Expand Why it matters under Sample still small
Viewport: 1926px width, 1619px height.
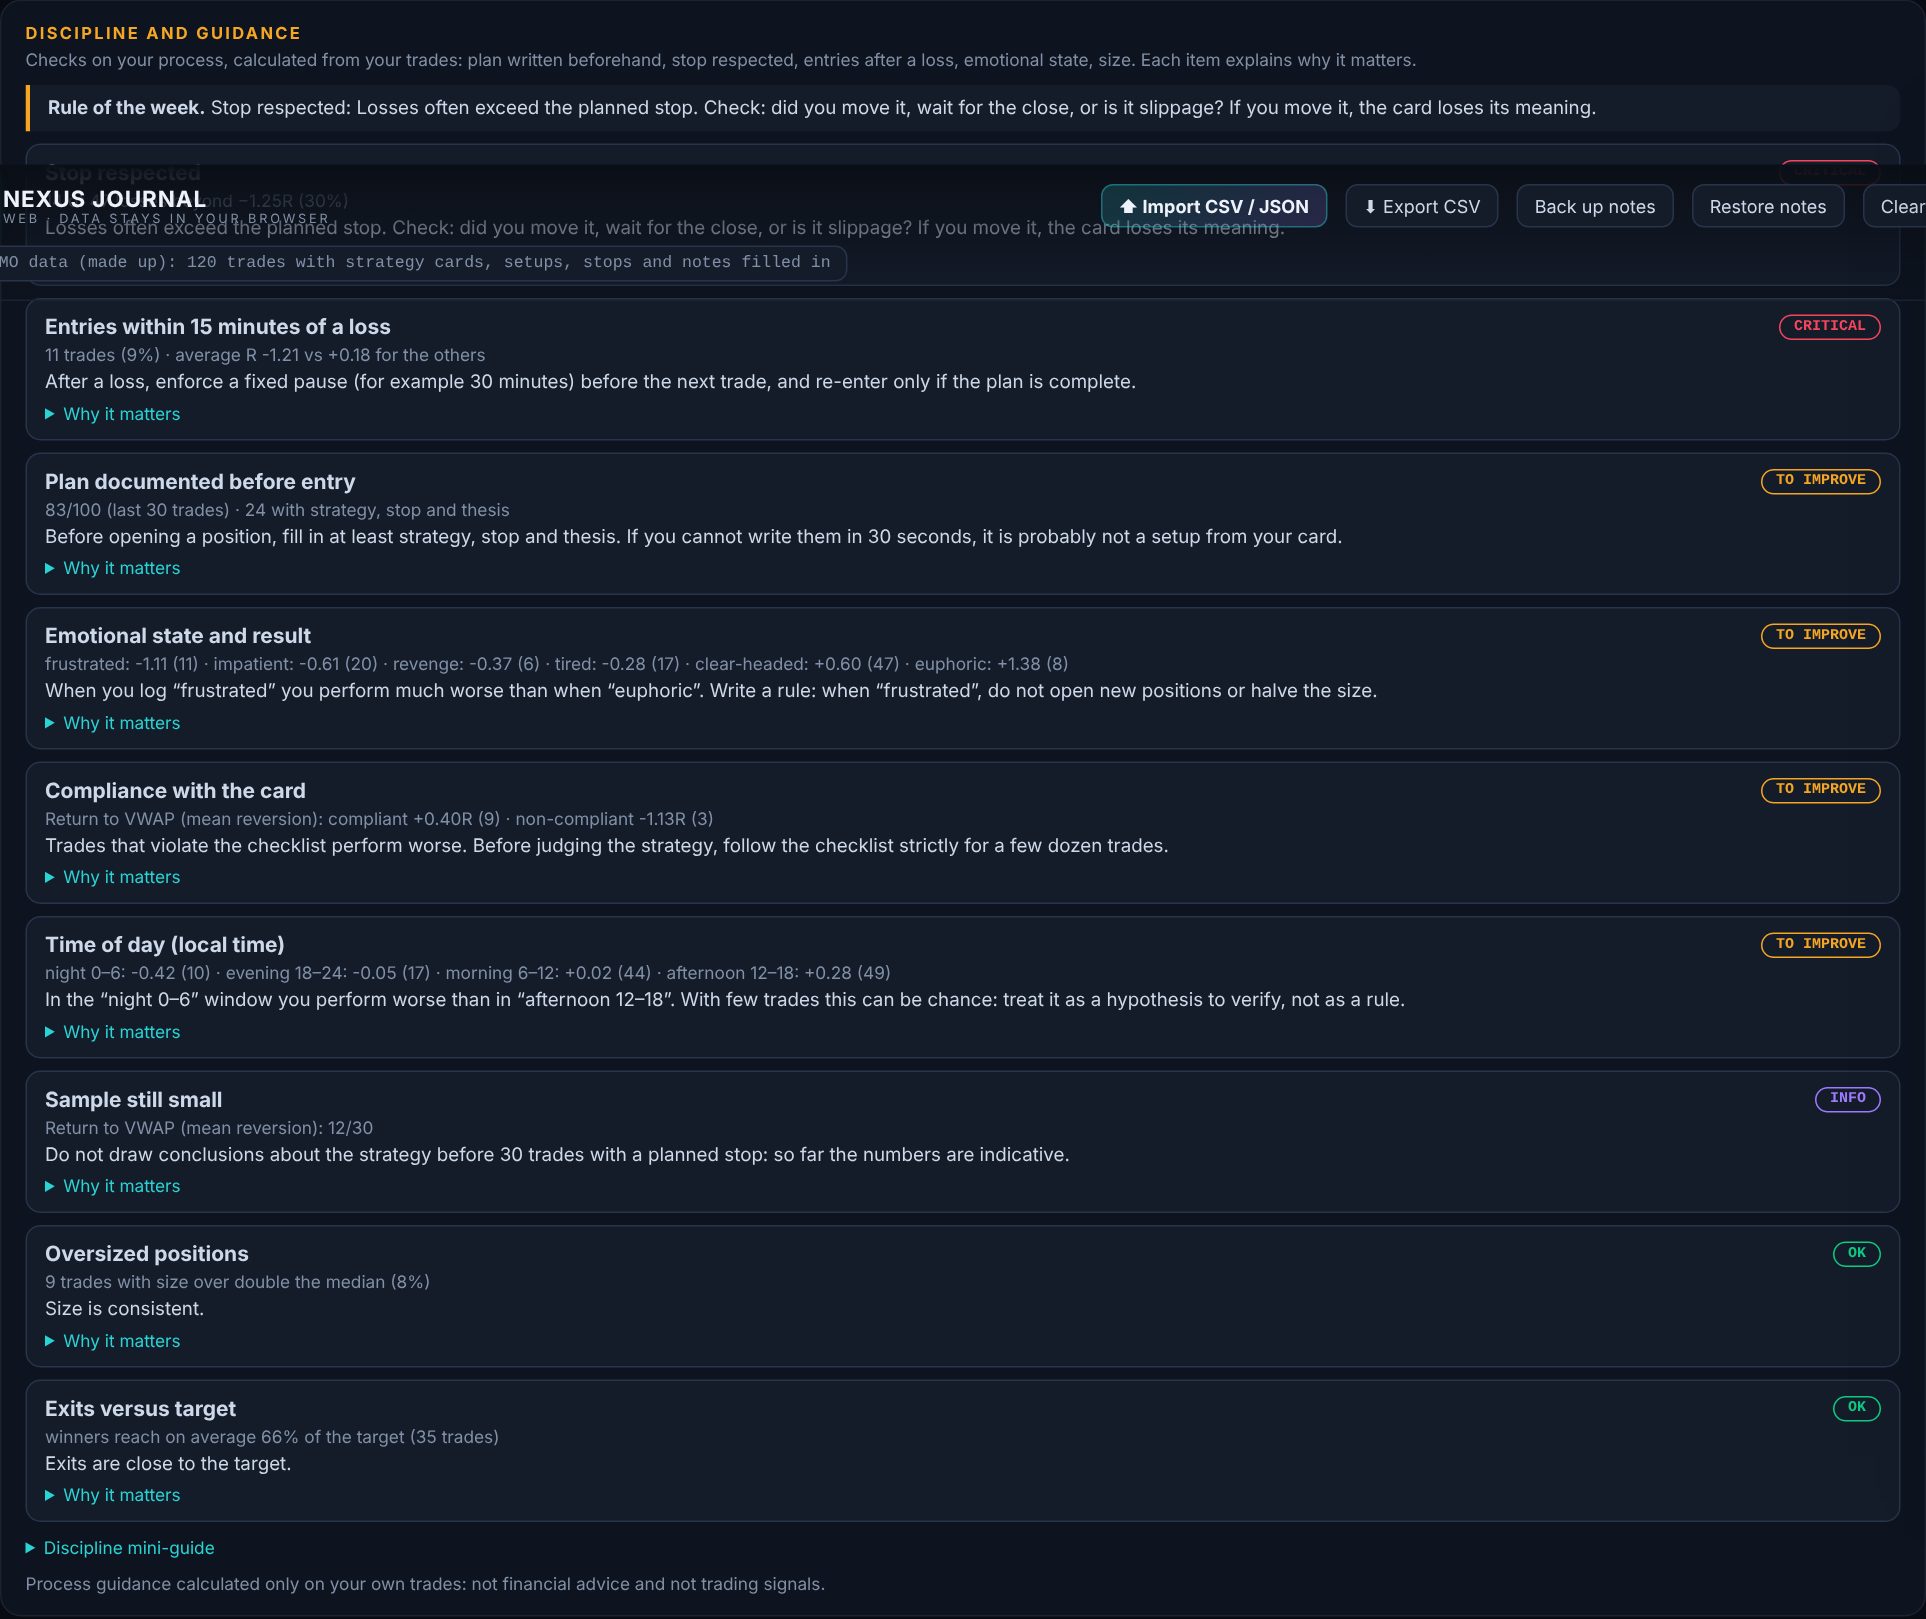pyautogui.click(x=112, y=1186)
